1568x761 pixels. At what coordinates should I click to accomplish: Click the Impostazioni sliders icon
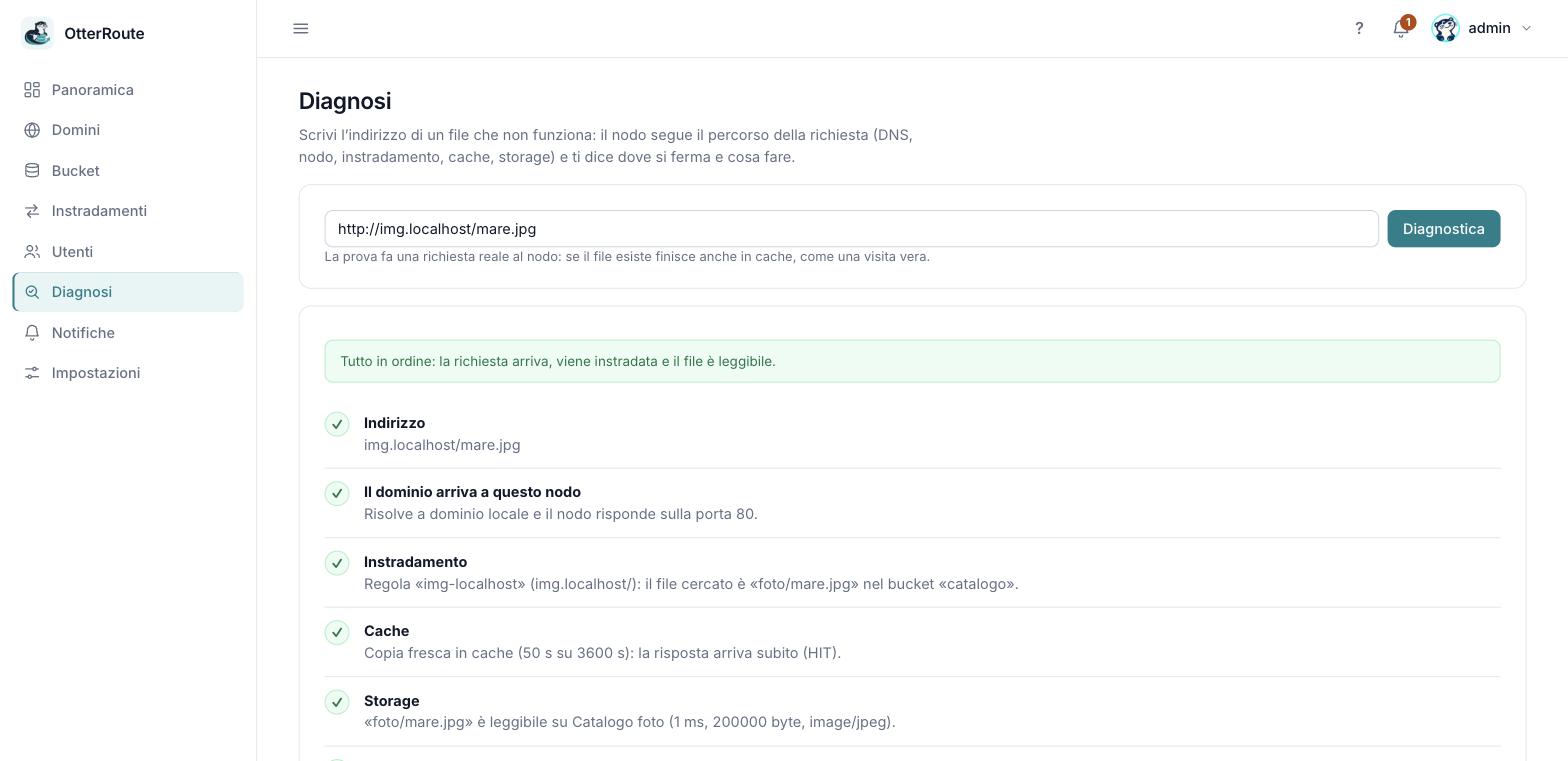(x=32, y=373)
